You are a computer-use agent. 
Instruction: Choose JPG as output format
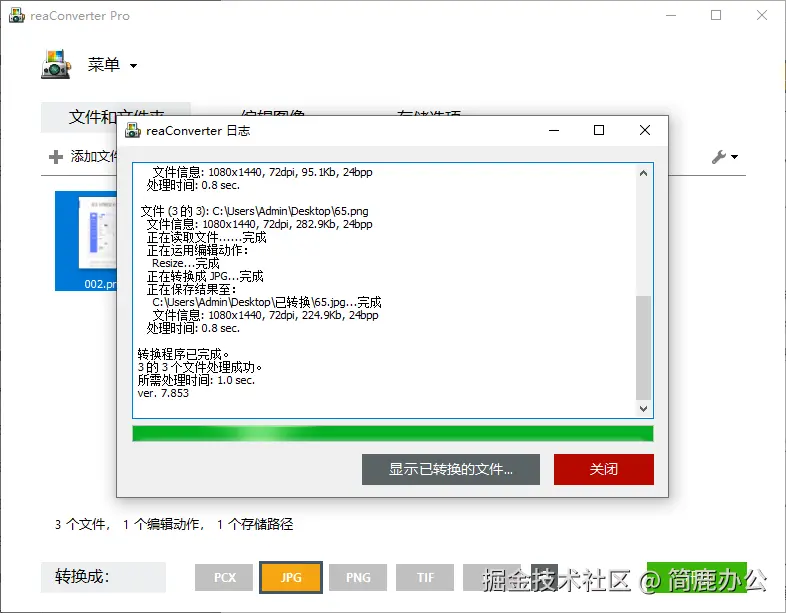291,577
